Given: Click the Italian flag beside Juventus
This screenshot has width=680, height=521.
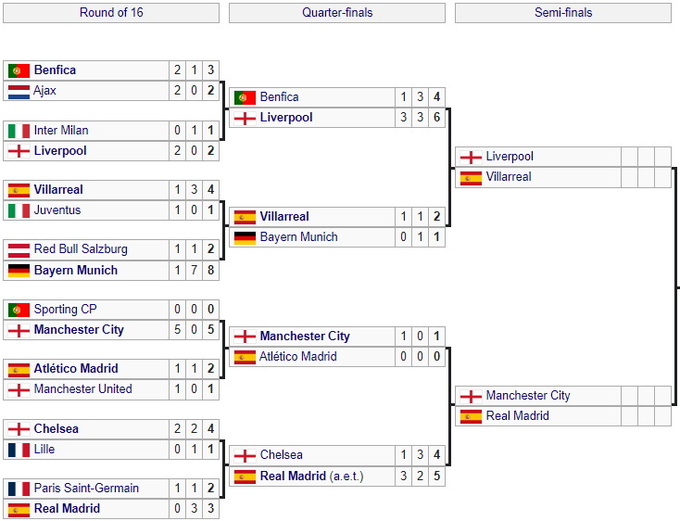Looking at the screenshot, I should coord(18,211).
